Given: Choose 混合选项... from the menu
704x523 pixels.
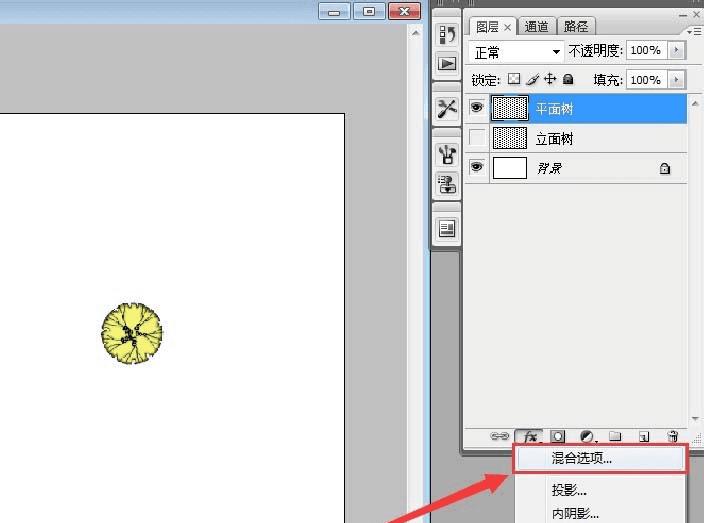Looking at the screenshot, I should 600,458.
